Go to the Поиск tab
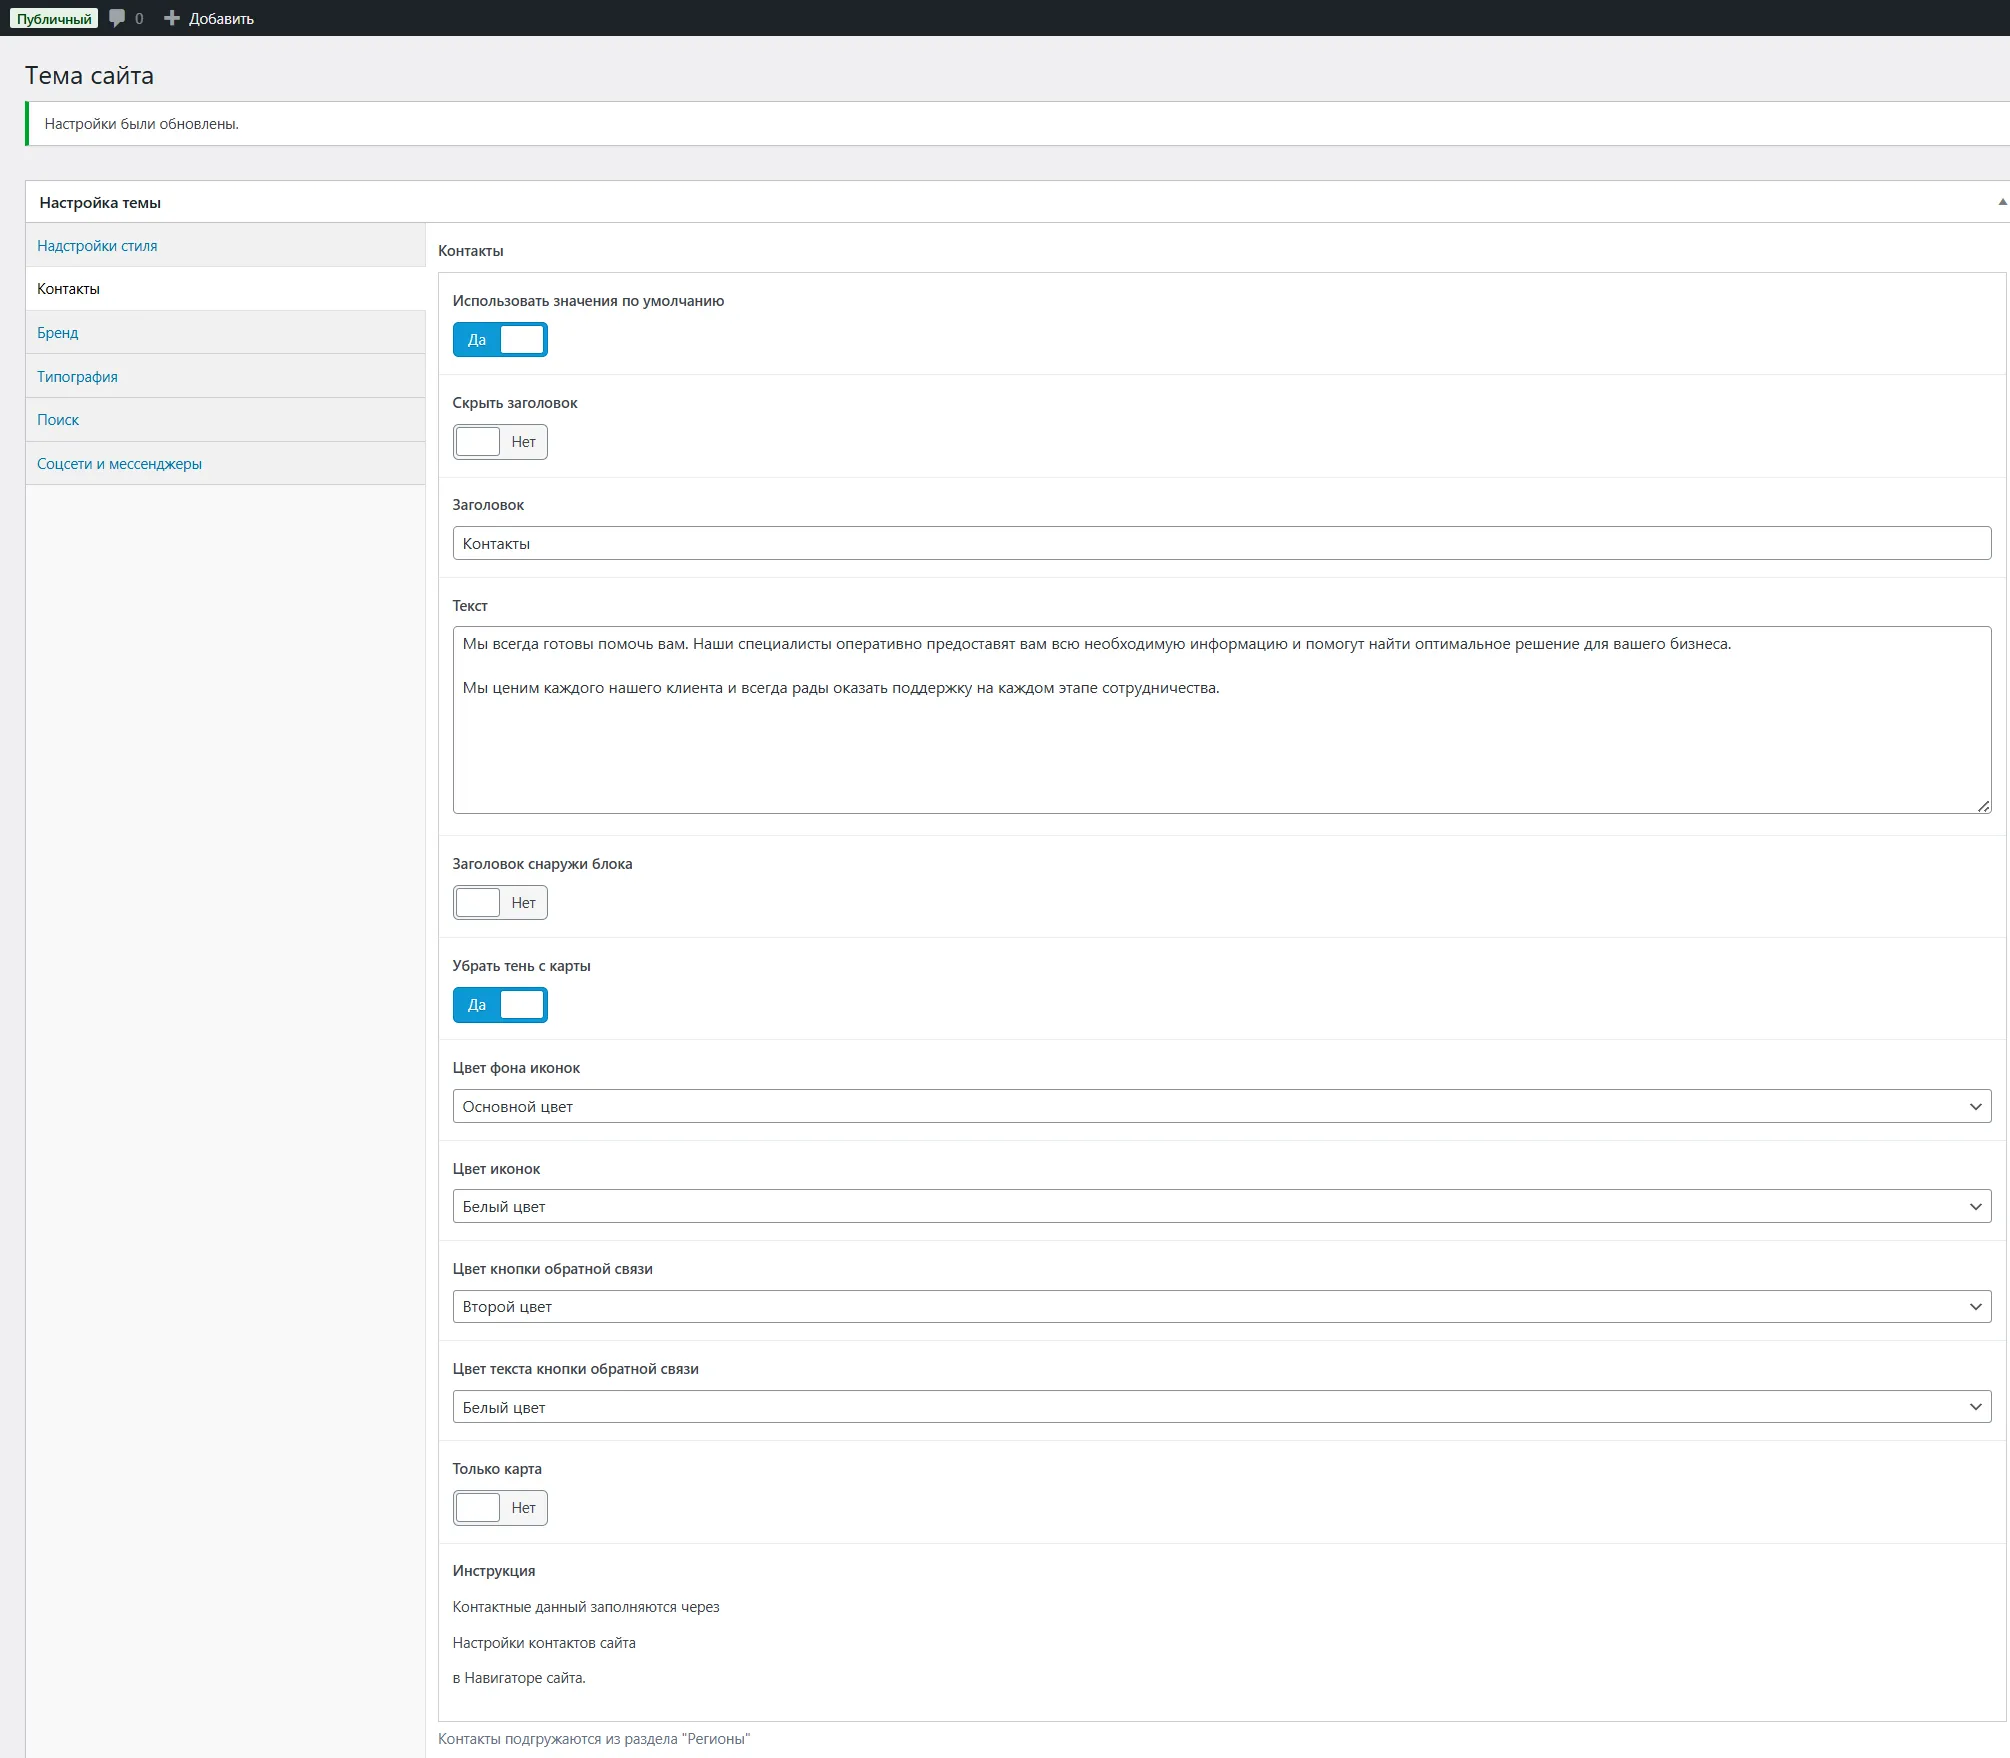The height and width of the screenshot is (1758, 2010). pos(58,420)
